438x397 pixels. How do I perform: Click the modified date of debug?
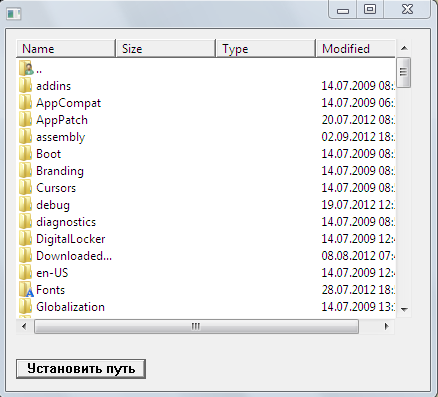pyautogui.click(x=358, y=205)
